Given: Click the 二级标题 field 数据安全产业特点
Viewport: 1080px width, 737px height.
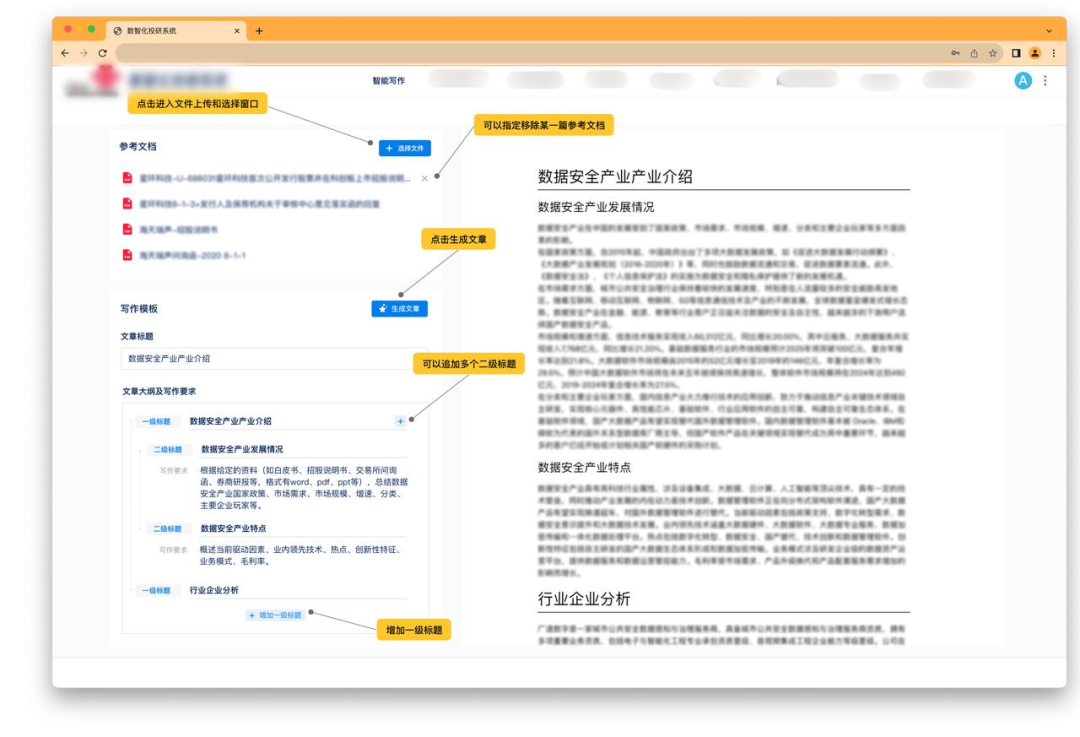Looking at the screenshot, I should coord(303,528).
